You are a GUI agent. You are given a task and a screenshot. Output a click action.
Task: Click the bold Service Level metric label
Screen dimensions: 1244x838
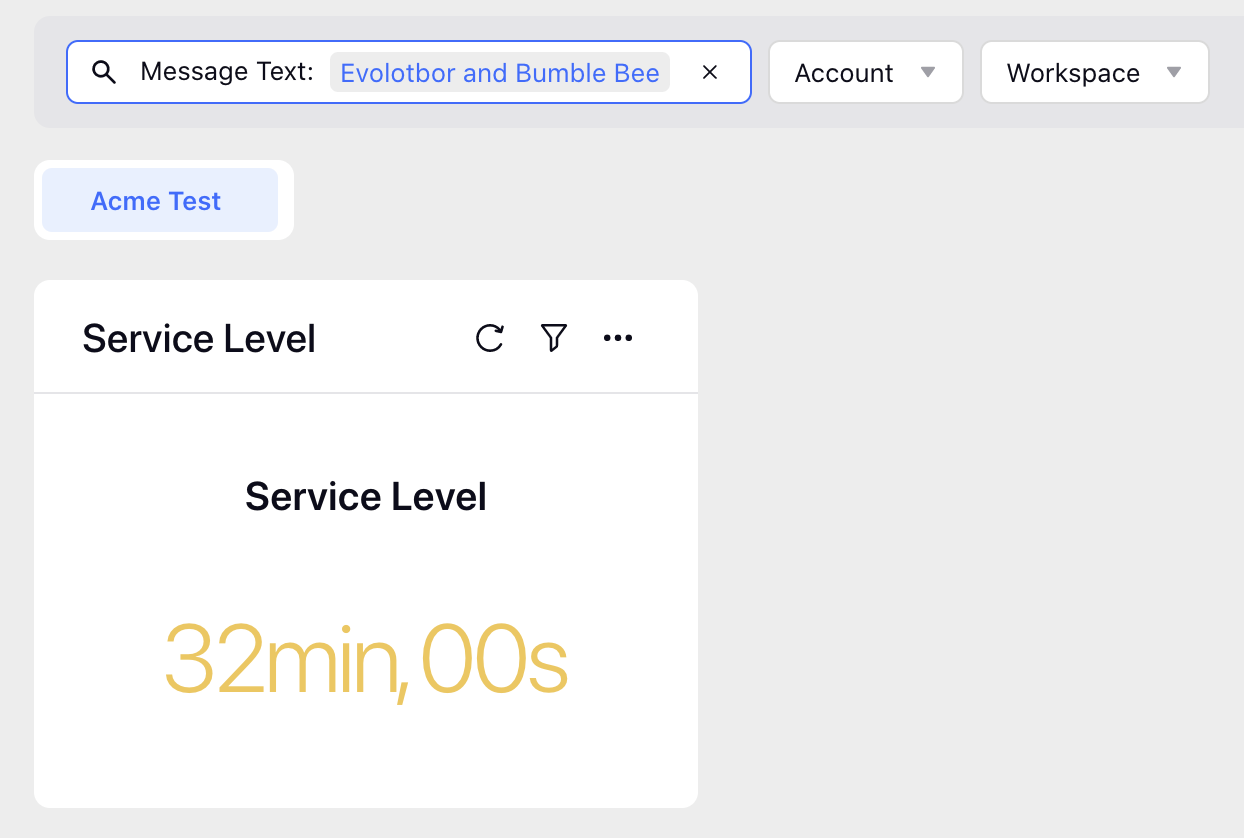click(366, 496)
